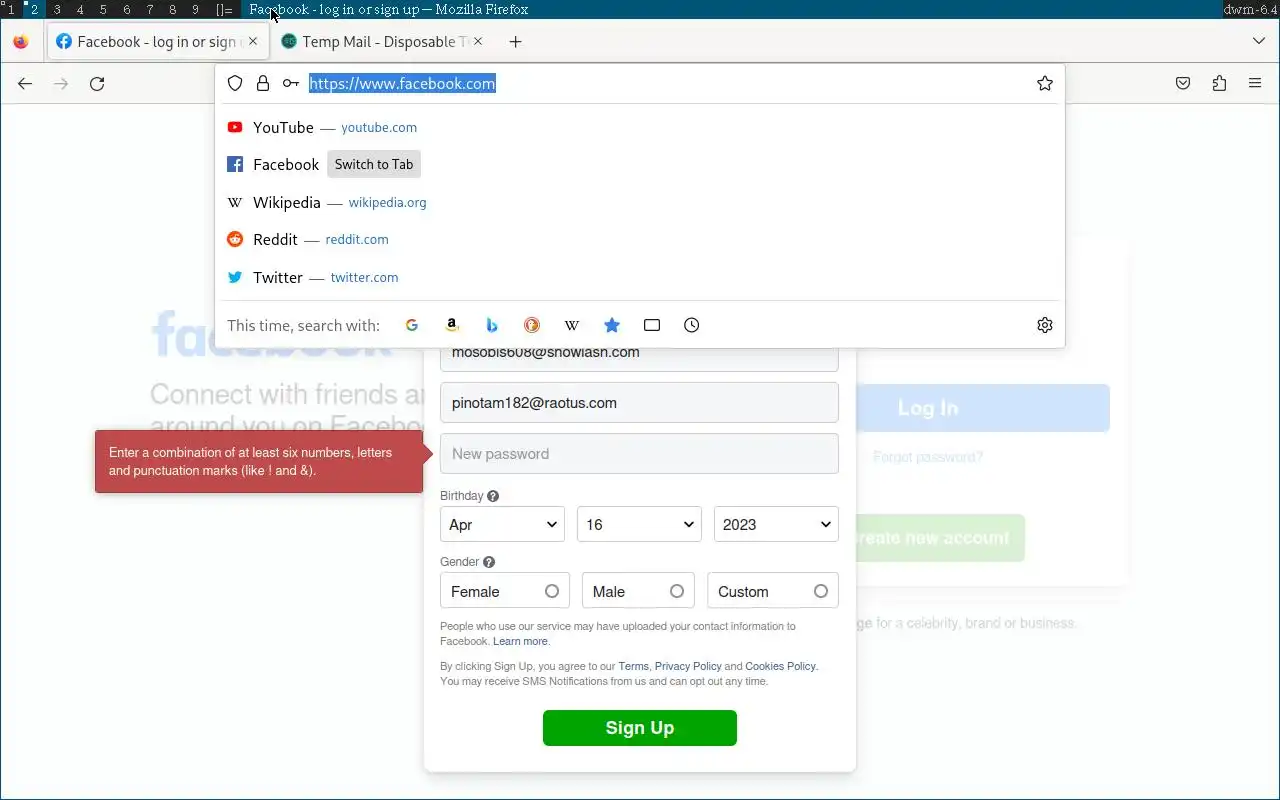This screenshot has height=800, width=1280.
Task: Switch to the Temp Mail browser tab
Action: click(x=382, y=42)
